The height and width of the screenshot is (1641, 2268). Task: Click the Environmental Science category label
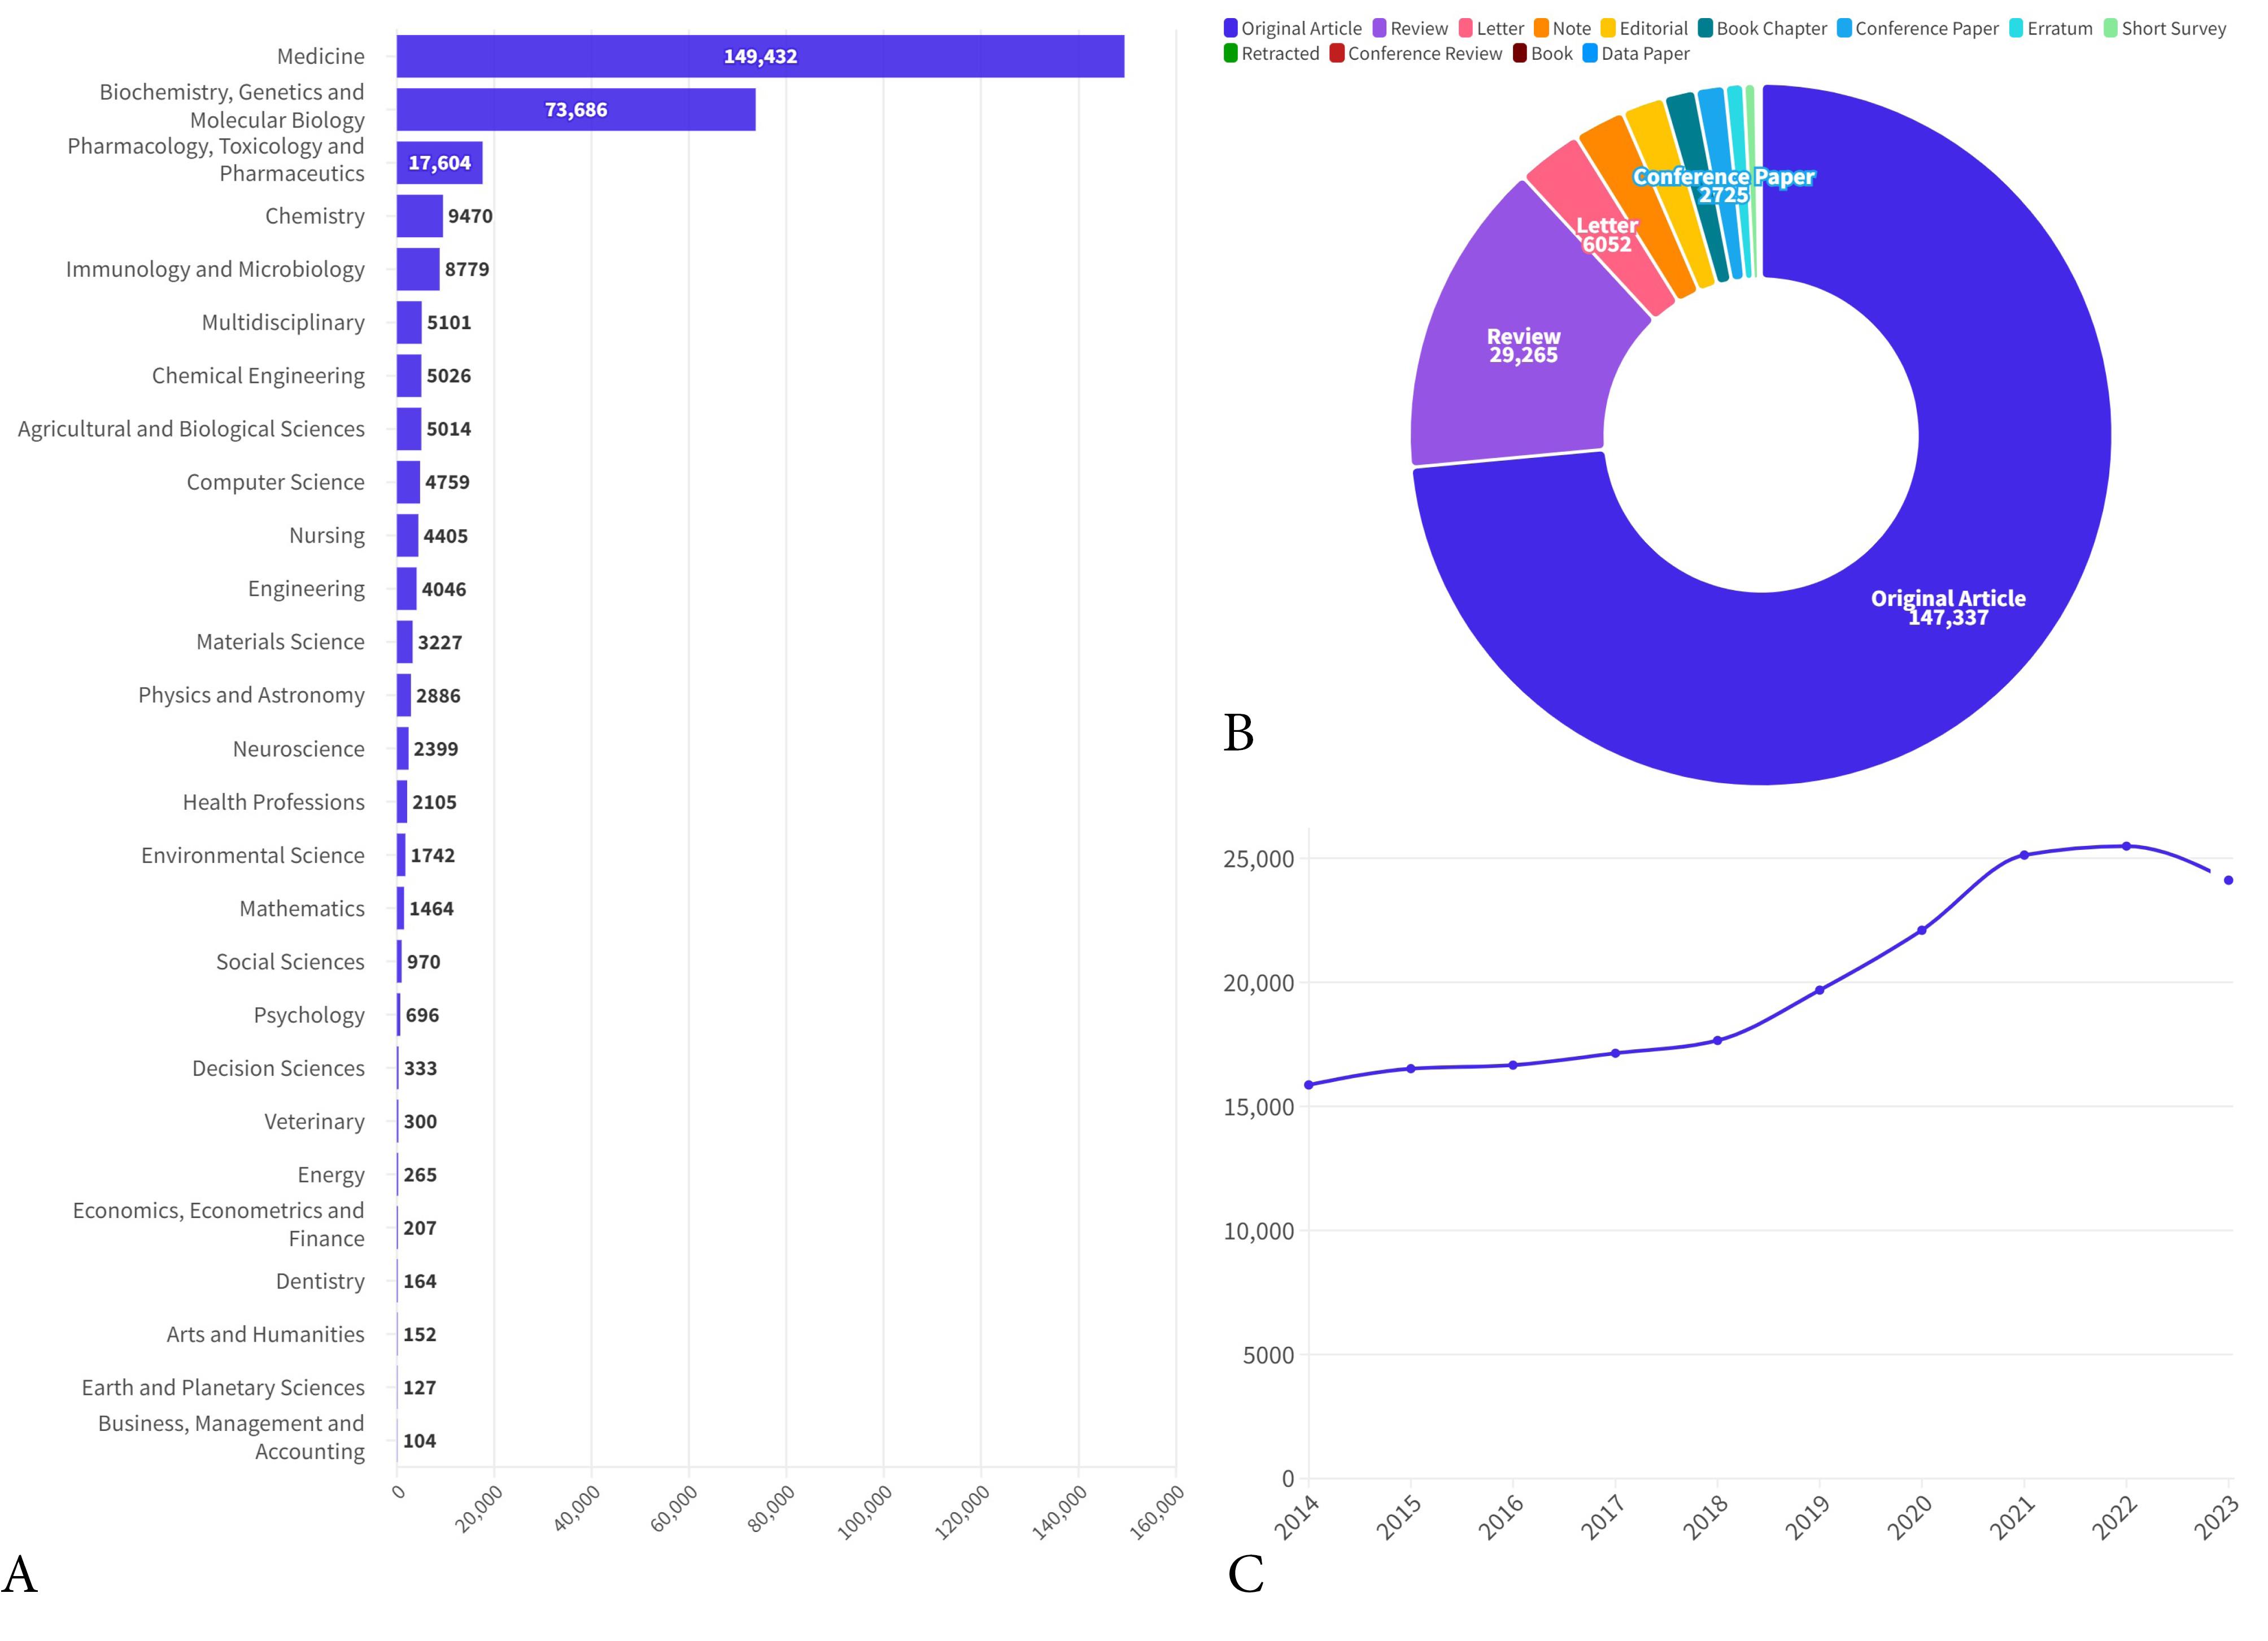point(253,855)
